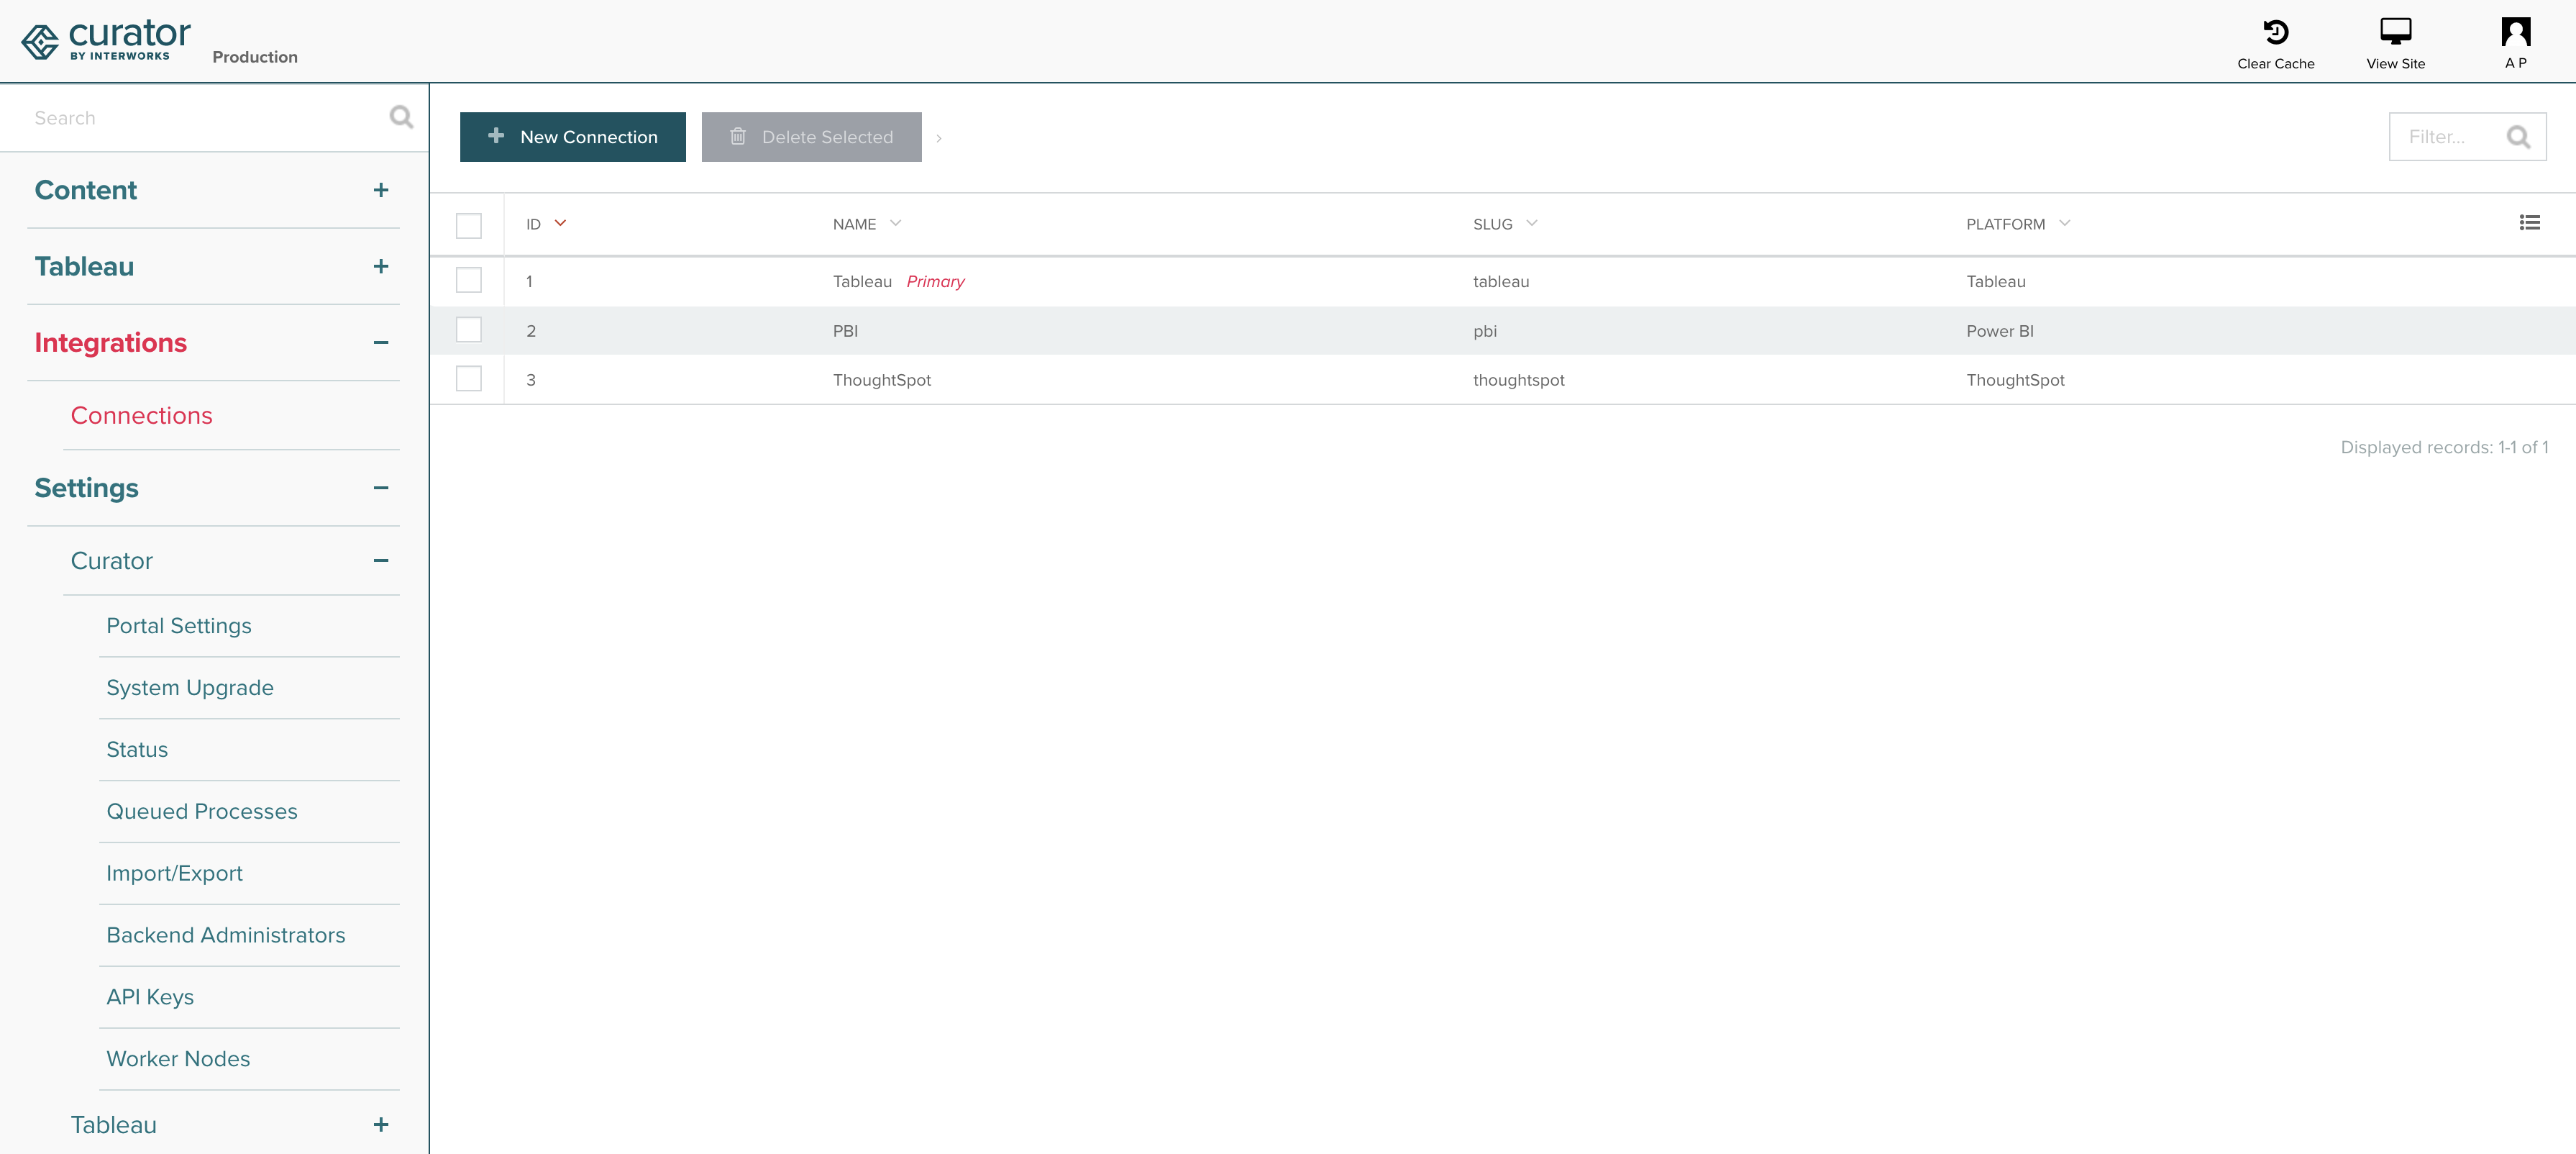The height and width of the screenshot is (1154, 2576).
Task: Collapse the Curator subsection minus
Action: pos(381,561)
